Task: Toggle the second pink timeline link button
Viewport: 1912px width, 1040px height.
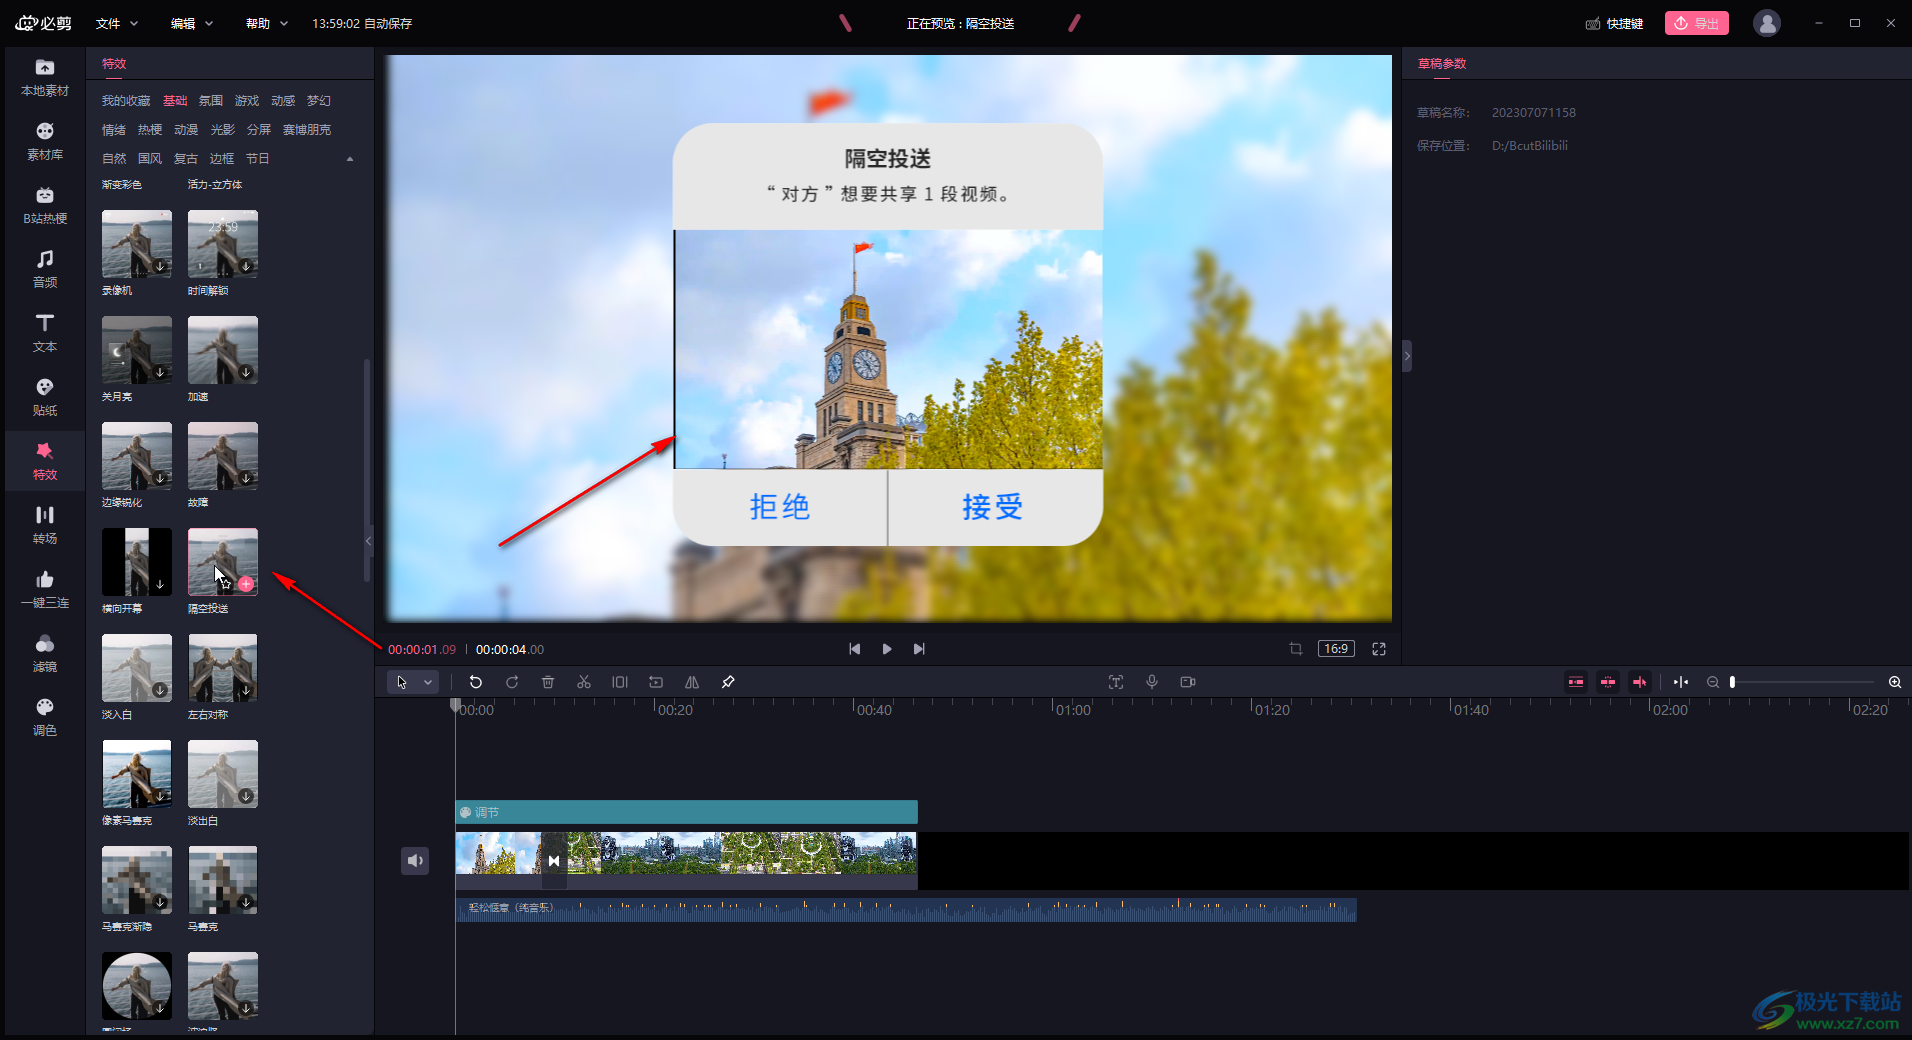Action: 1608,682
